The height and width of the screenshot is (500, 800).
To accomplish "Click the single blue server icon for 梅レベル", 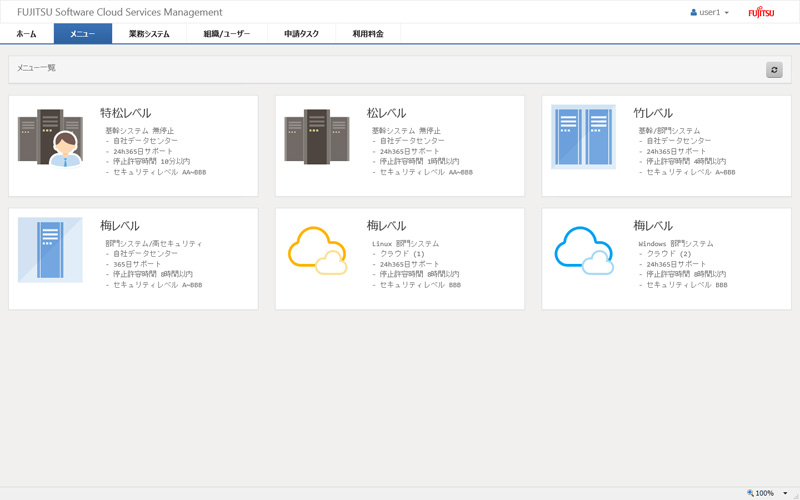I will (50, 250).
